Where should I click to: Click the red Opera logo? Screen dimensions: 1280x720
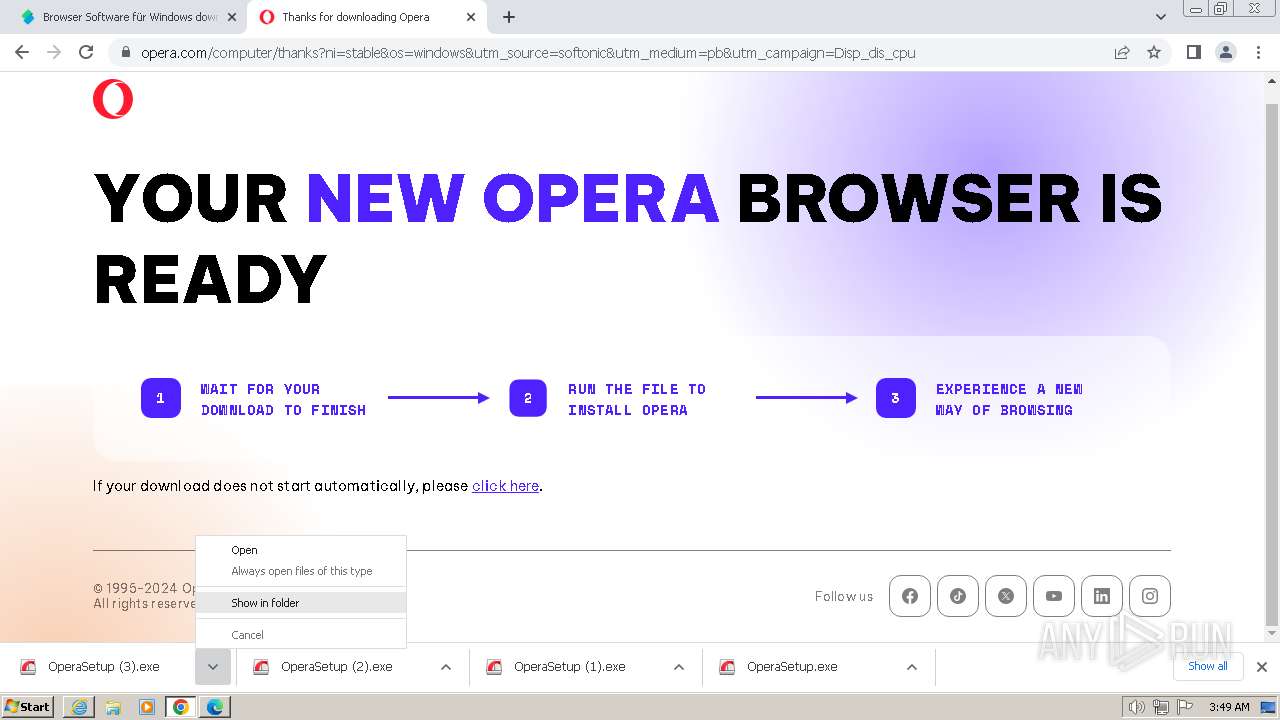click(113, 100)
